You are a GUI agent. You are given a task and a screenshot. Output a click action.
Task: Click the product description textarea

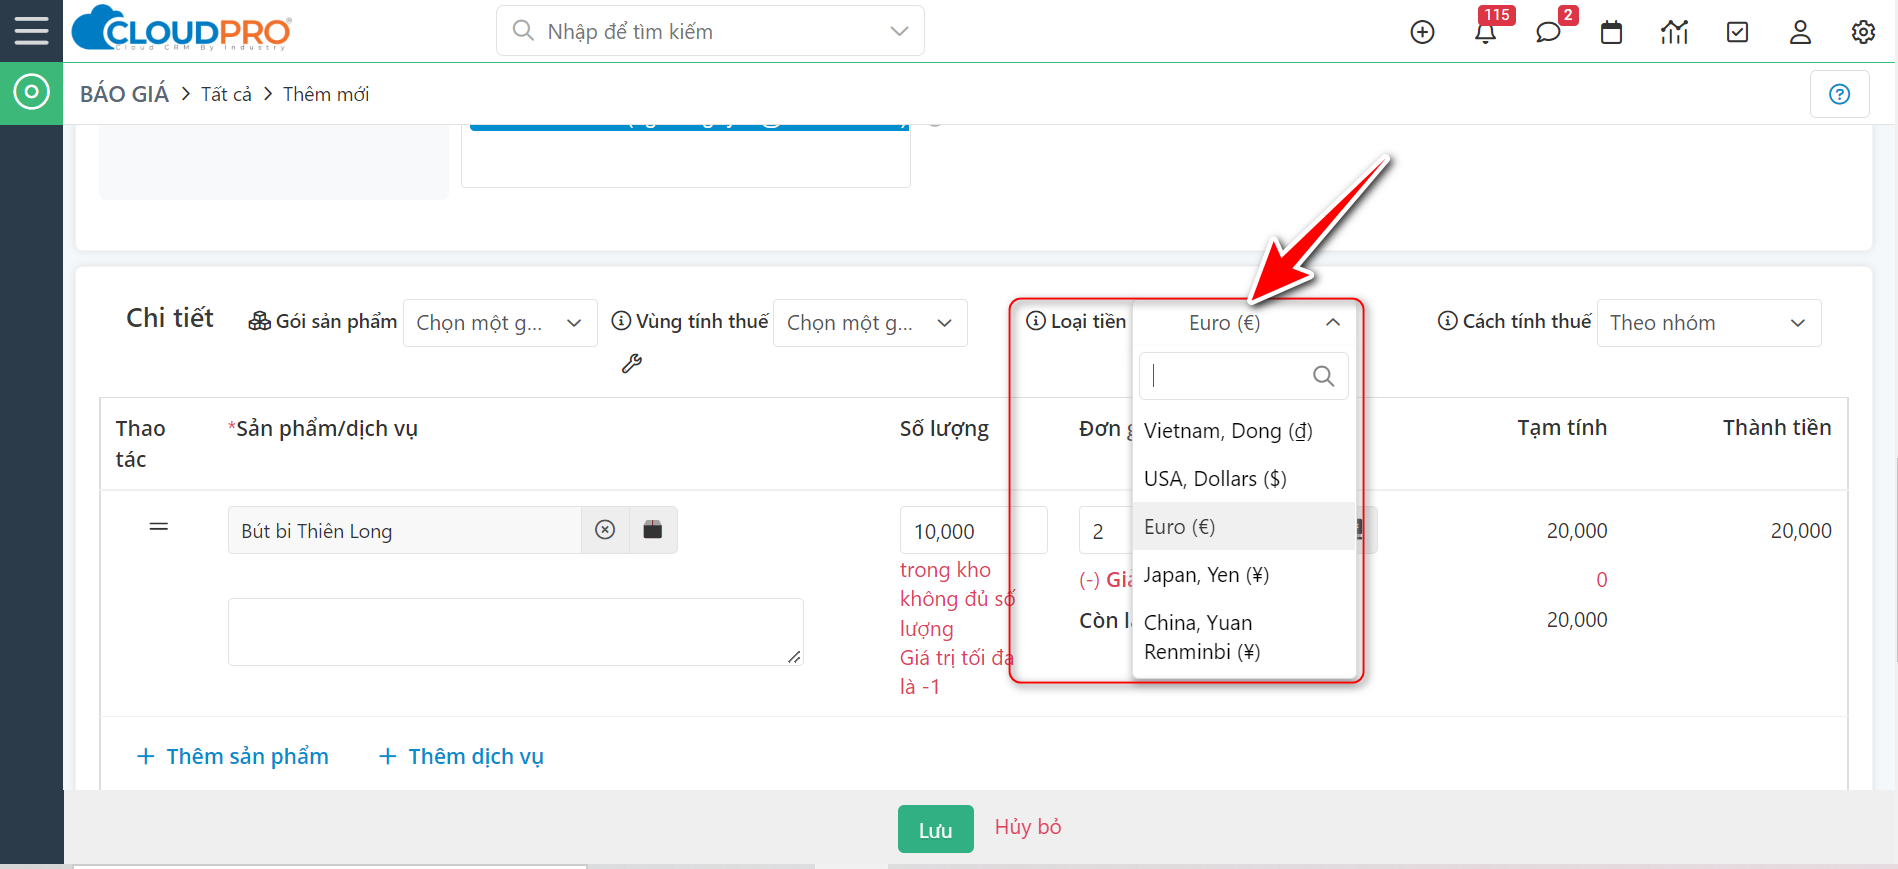[516, 632]
